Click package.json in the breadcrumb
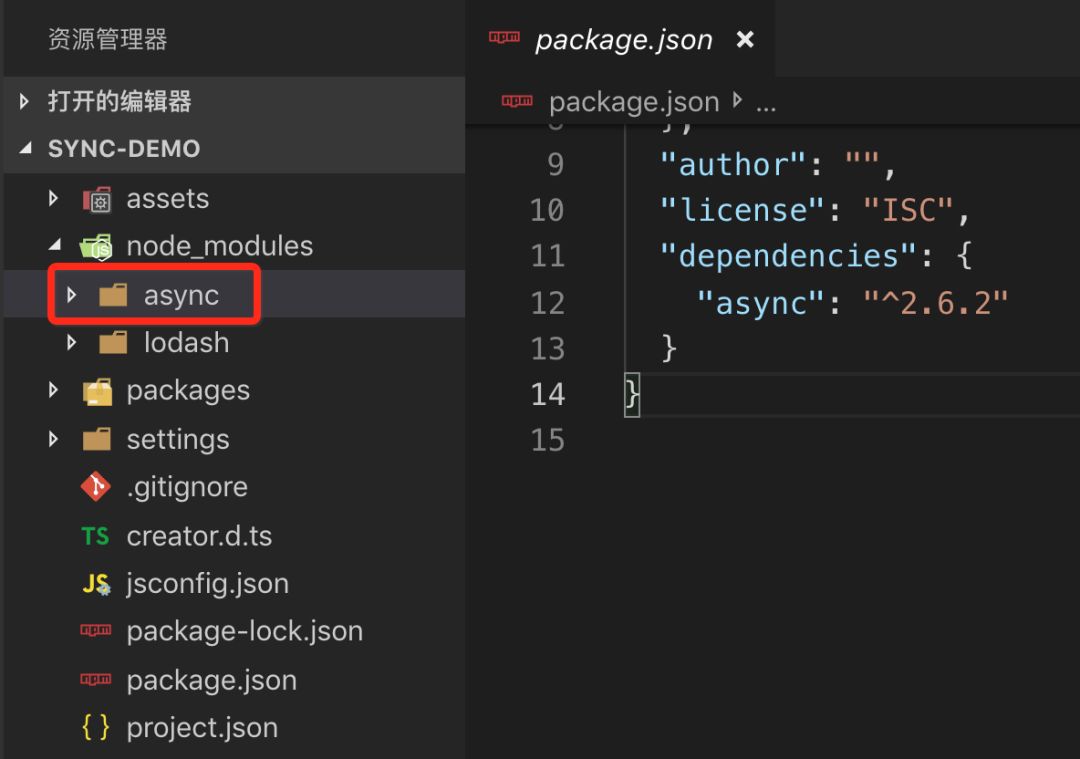 (634, 103)
